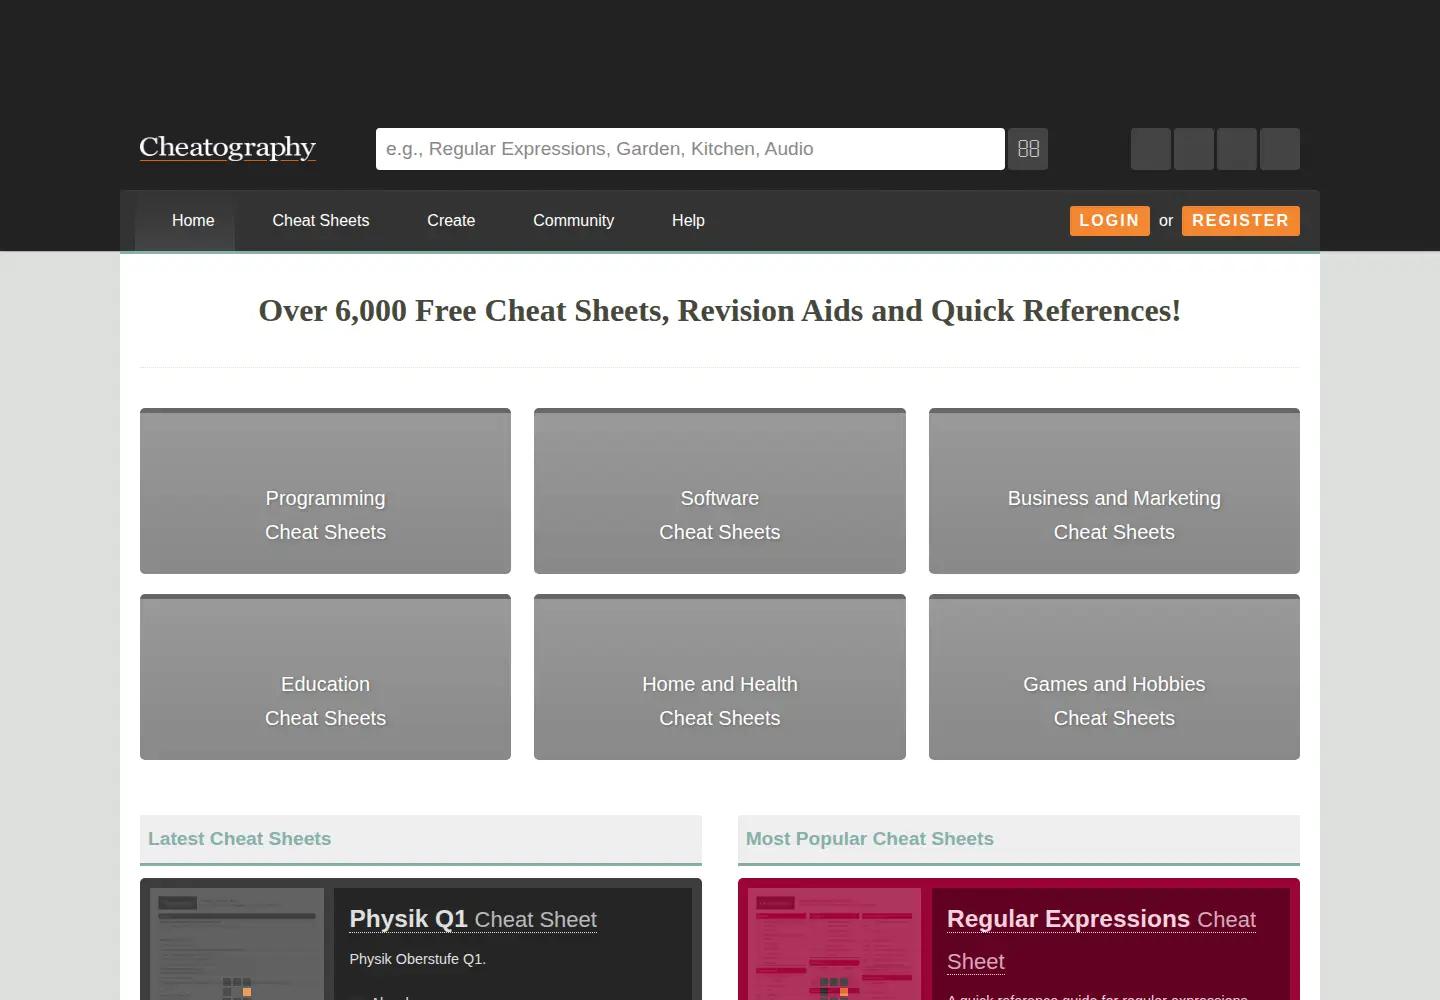This screenshot has width=1440, height=1000.
Task: Click the Most Popular Cheat Sheets heading
Action: (870, 839)
